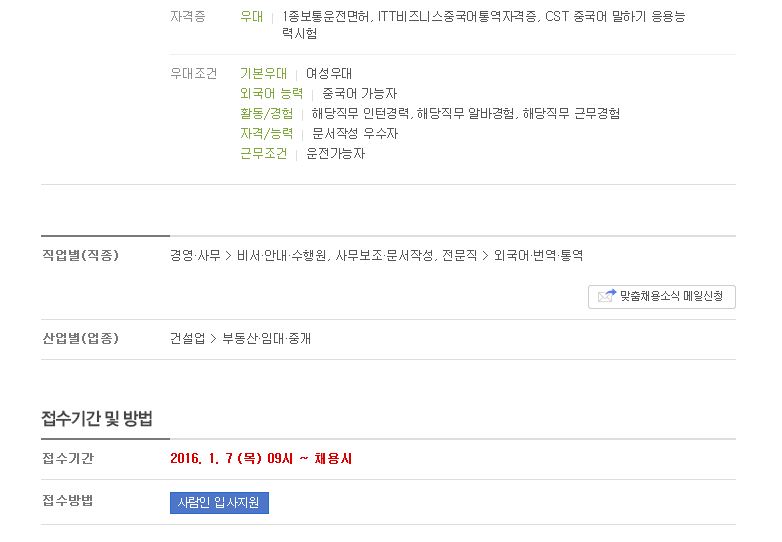Click the green 외국어 능력 label
This screenshot has width=782, height=542.
(271, 94)
